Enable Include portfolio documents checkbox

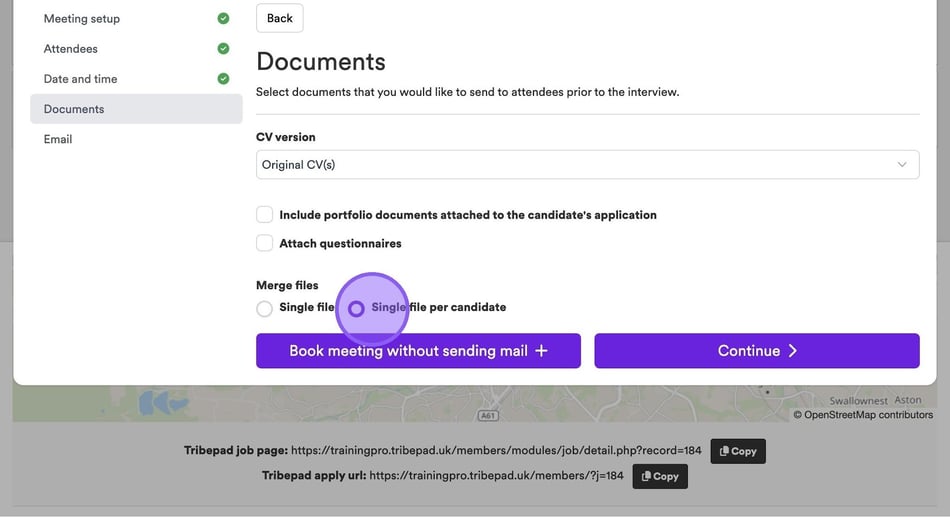tap(265, 215)
